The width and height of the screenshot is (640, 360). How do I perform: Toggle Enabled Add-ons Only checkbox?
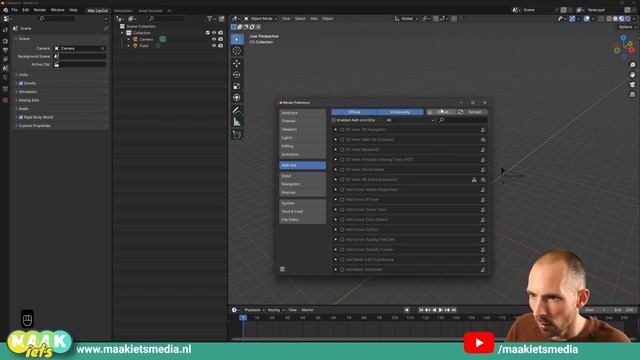(x=334, y=120)
